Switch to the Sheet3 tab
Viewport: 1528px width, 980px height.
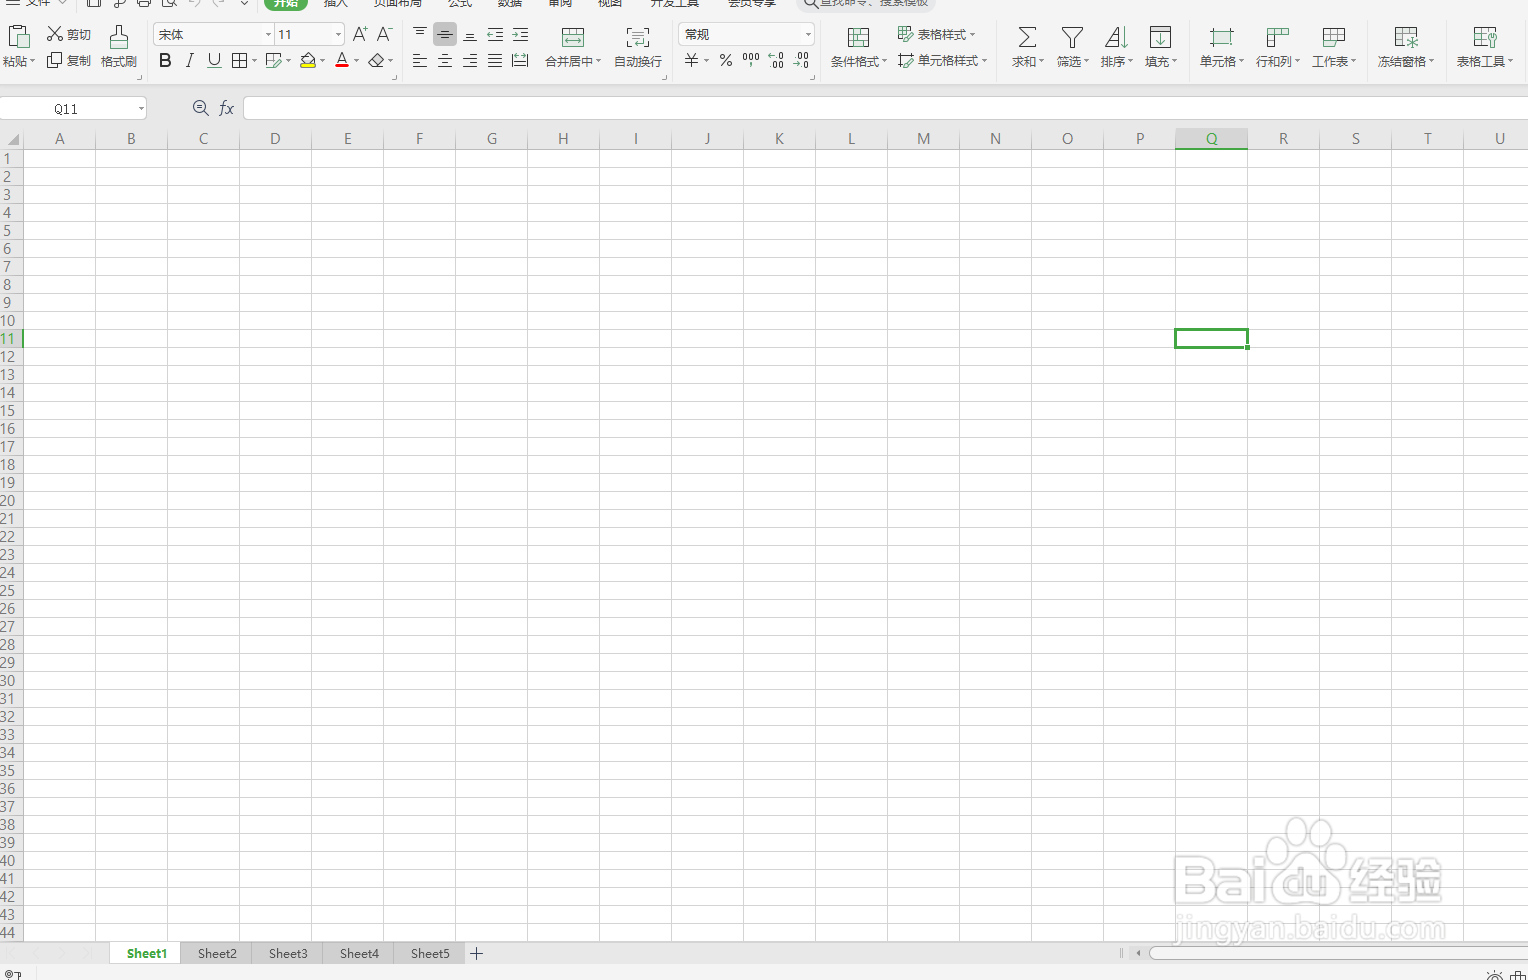click(x=288, y=953)
